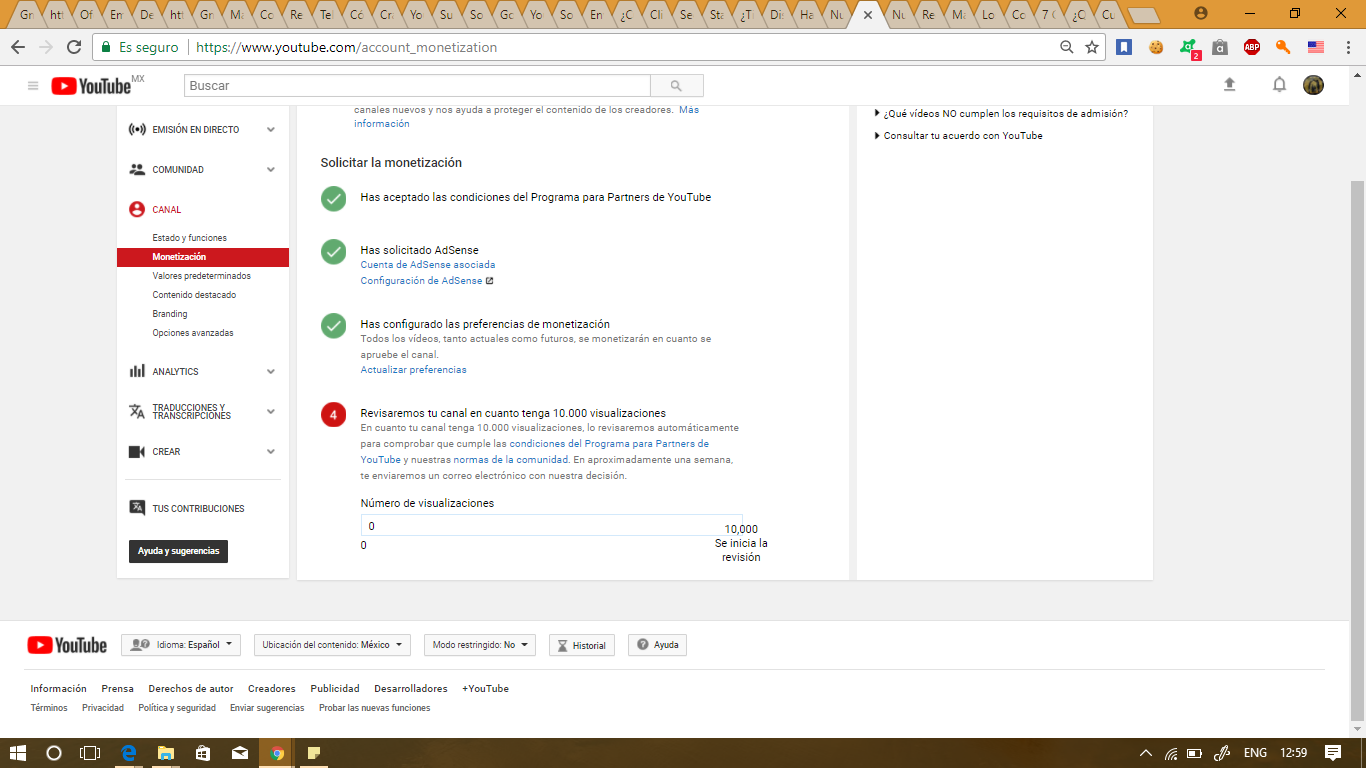
Task: Select Branding in sidebar
Action: click(x=170, y=314)
